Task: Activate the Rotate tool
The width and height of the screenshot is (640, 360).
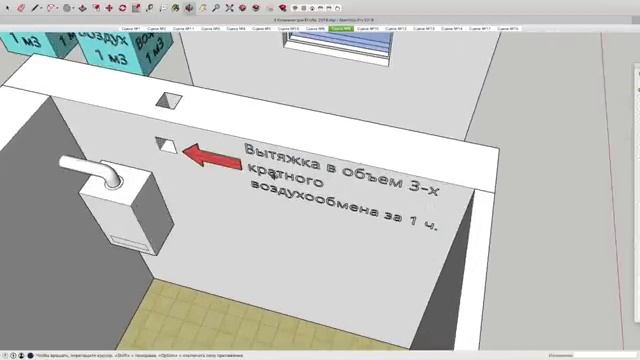Action: click(x=122, y=8)
